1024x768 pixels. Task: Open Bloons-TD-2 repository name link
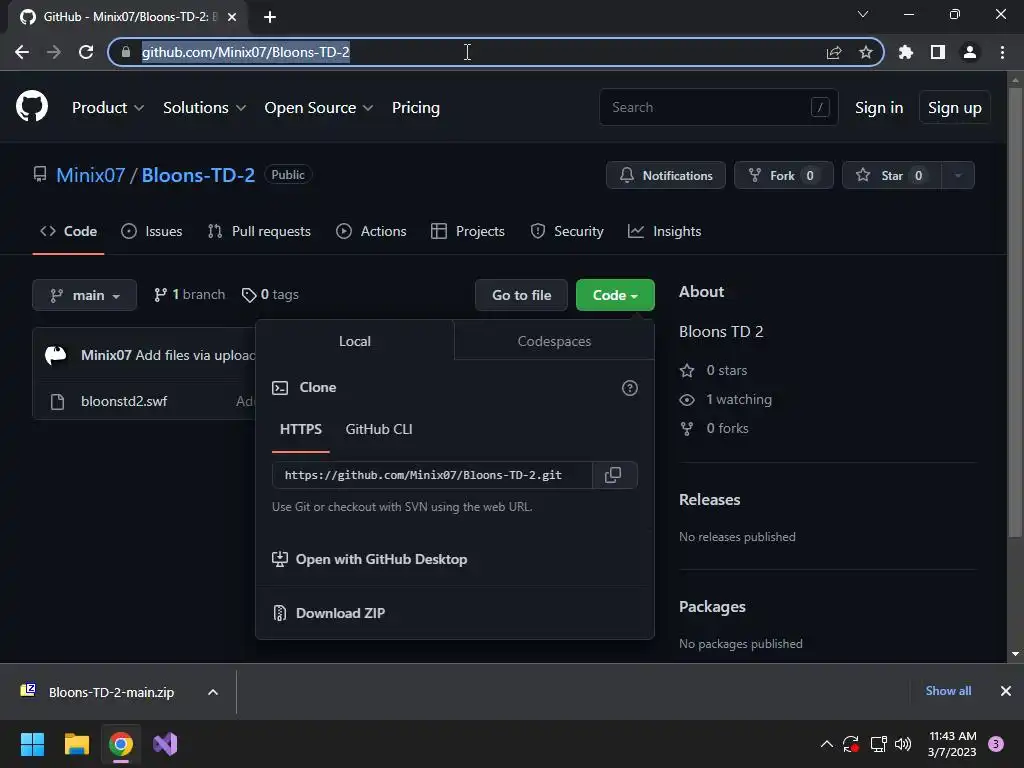click(x=198, y=175)
